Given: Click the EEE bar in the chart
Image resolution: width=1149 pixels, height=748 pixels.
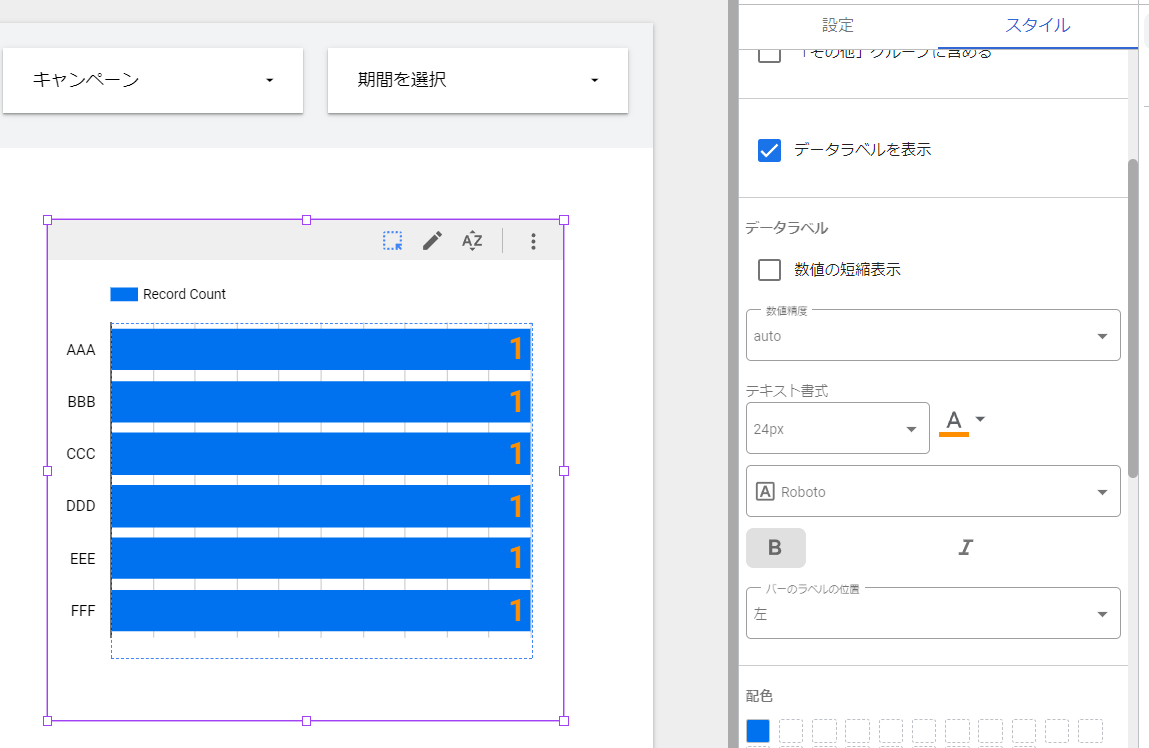Looking at the screenshot, I should coord(320,558).
